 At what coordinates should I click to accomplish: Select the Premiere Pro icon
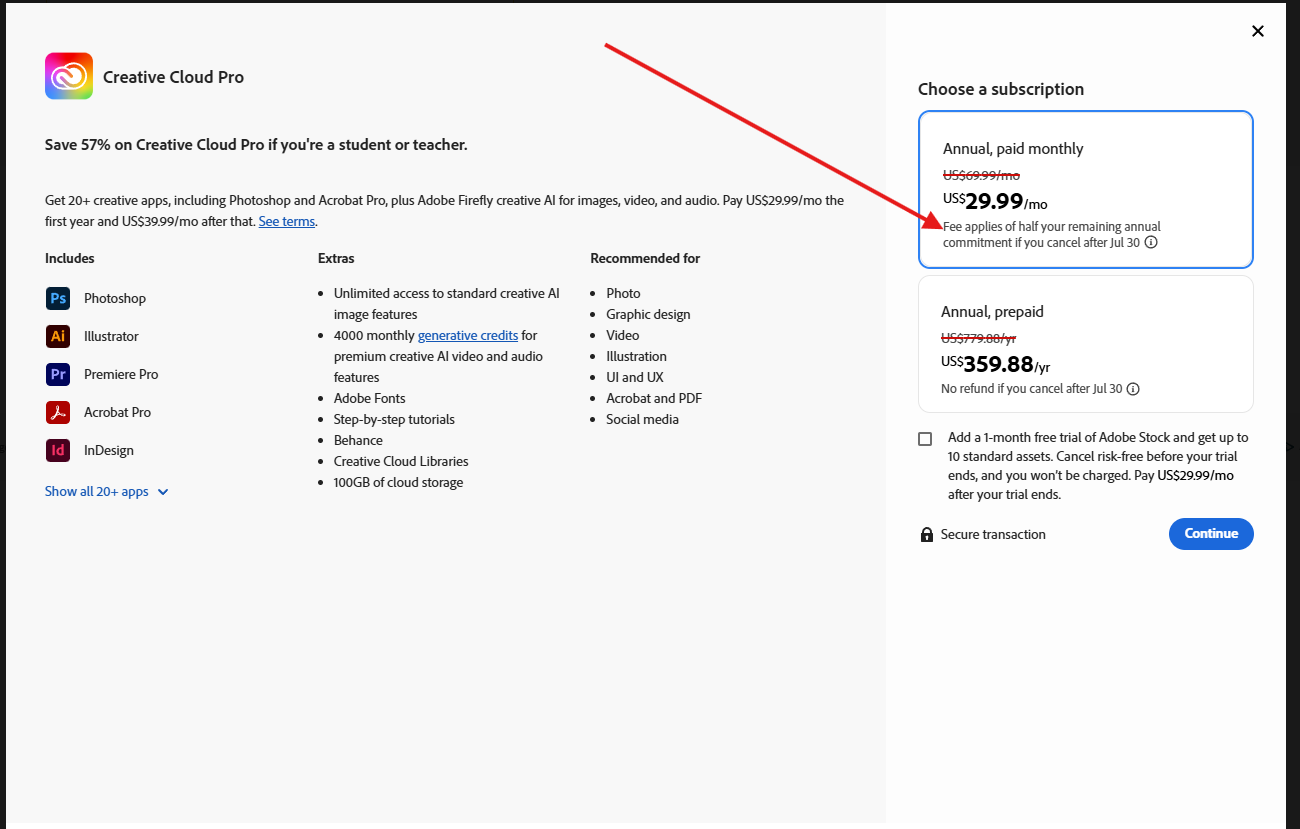tap(58, 373)
